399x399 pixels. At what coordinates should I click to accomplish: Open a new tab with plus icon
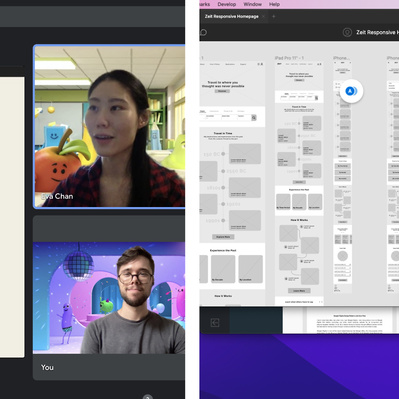tap(274, 16)
